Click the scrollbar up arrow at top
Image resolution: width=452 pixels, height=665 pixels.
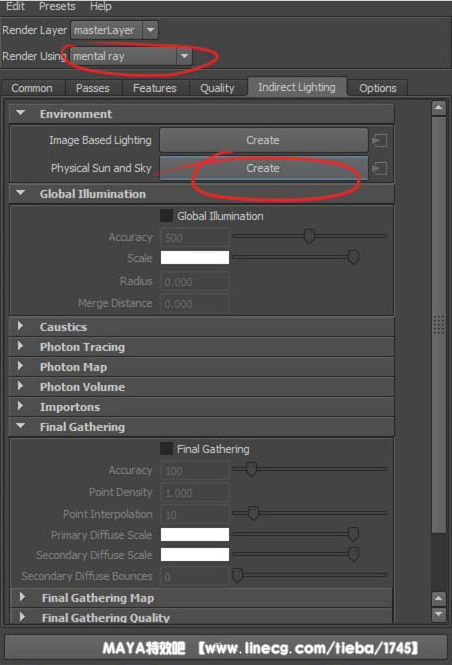(x=438, y=108)
